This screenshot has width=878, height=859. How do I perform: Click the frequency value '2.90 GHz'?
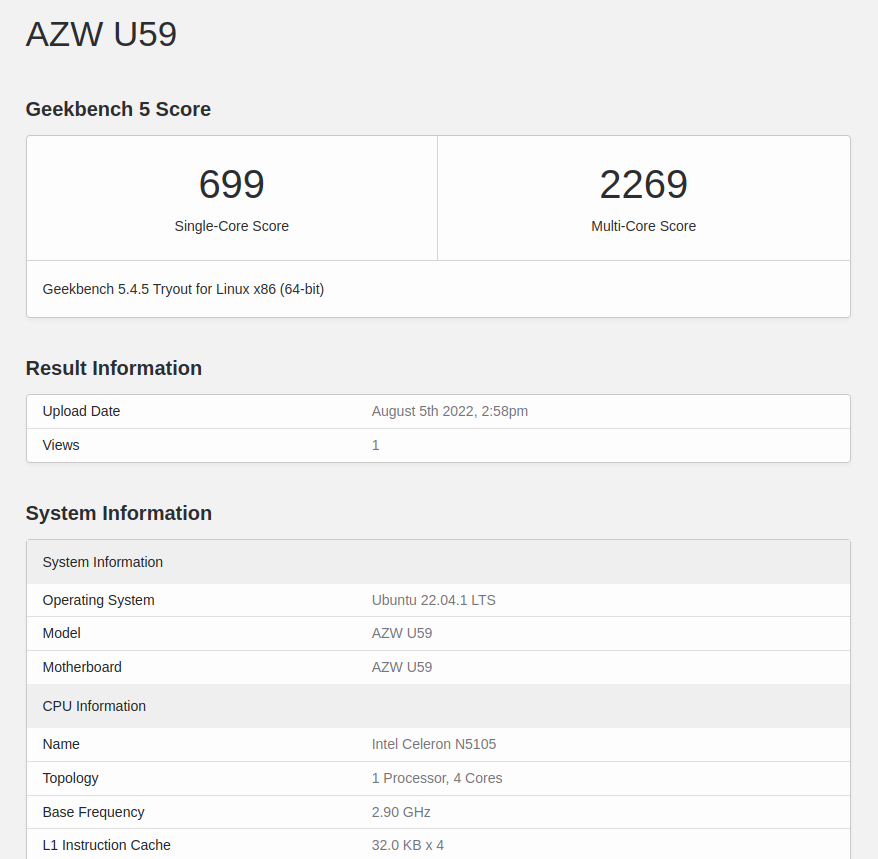point(401,812)
